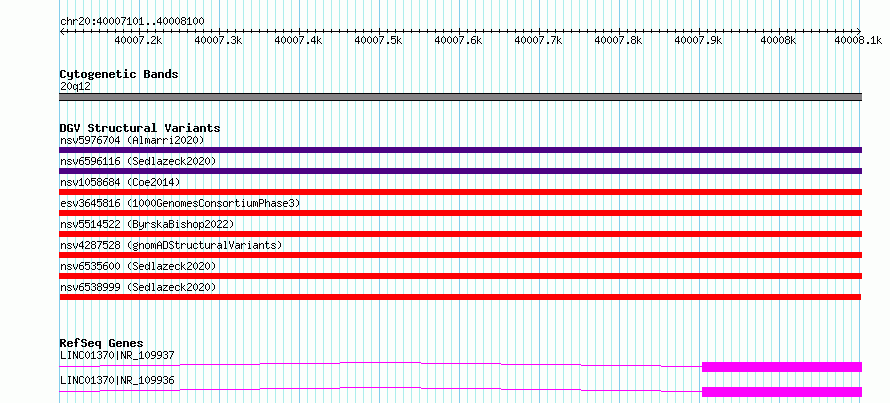
Task: Click the 40007.5k ruler tick label
Action: 379,40
